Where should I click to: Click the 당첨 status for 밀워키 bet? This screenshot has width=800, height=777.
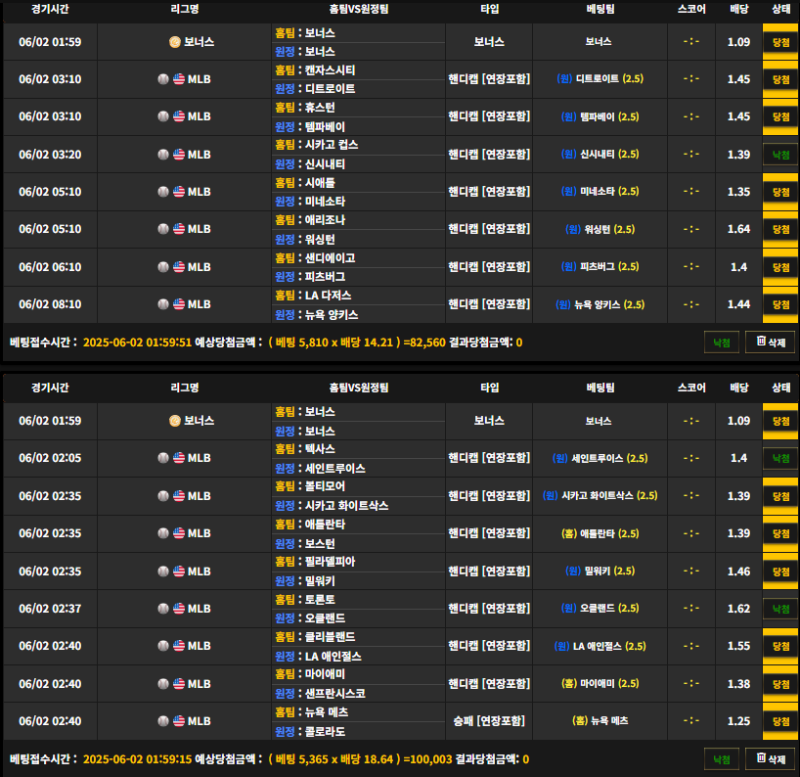pos(781,572)
